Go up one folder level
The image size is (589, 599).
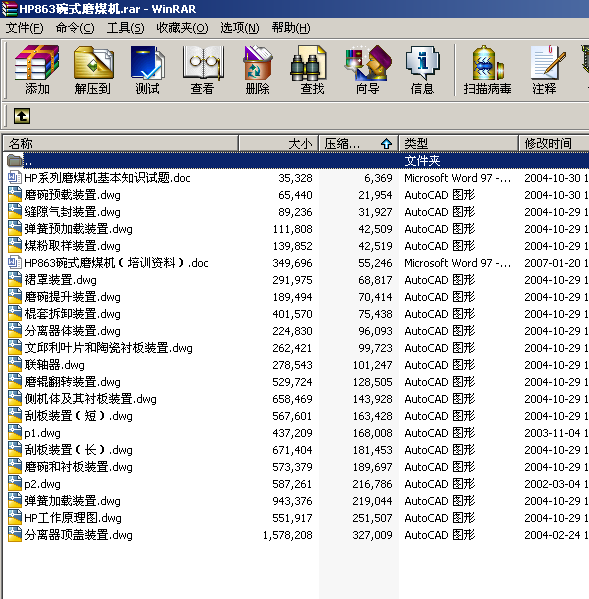coord(22,116)
